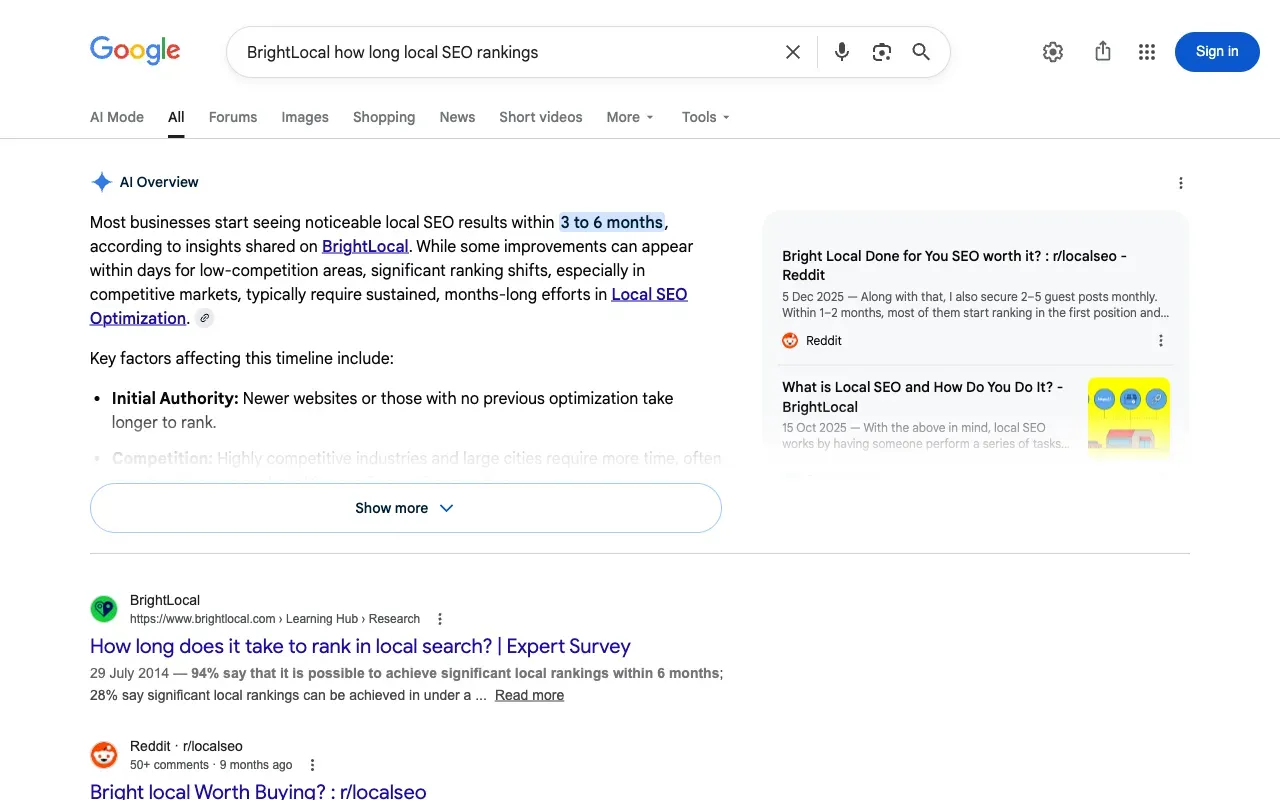Click '50+ comments' text under Reddit result
The image size is (1280, 800).
click(169, 765)
